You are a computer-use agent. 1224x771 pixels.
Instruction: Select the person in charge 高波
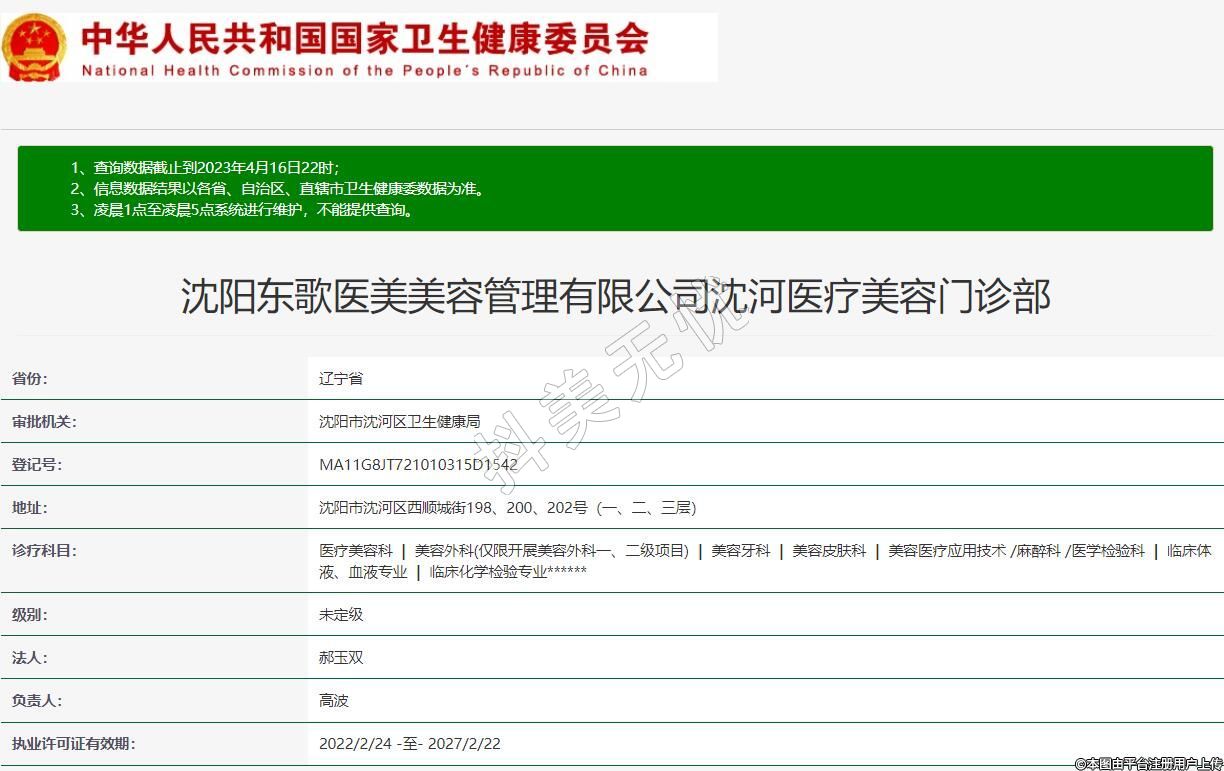click(x=334, y=701)
